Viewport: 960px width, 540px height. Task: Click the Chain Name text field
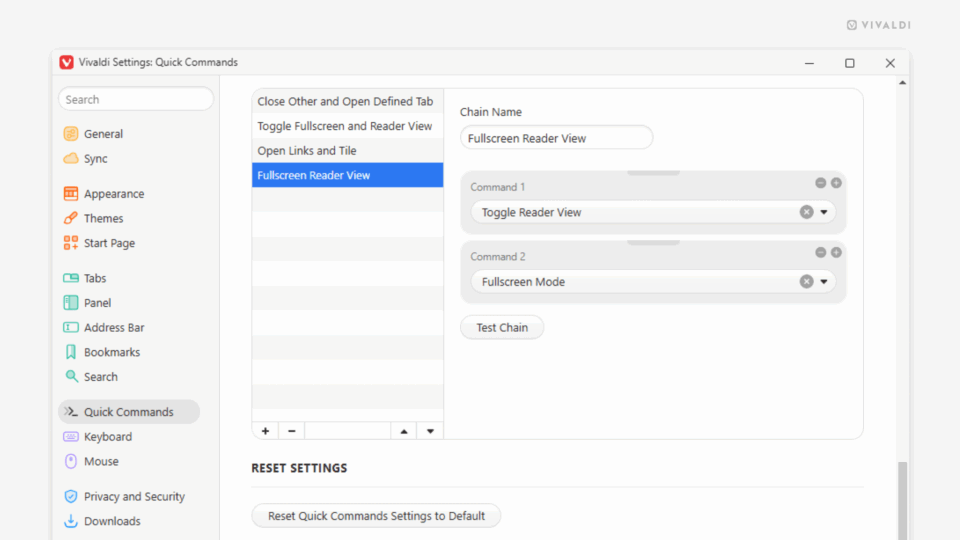(x=556, y=138)
